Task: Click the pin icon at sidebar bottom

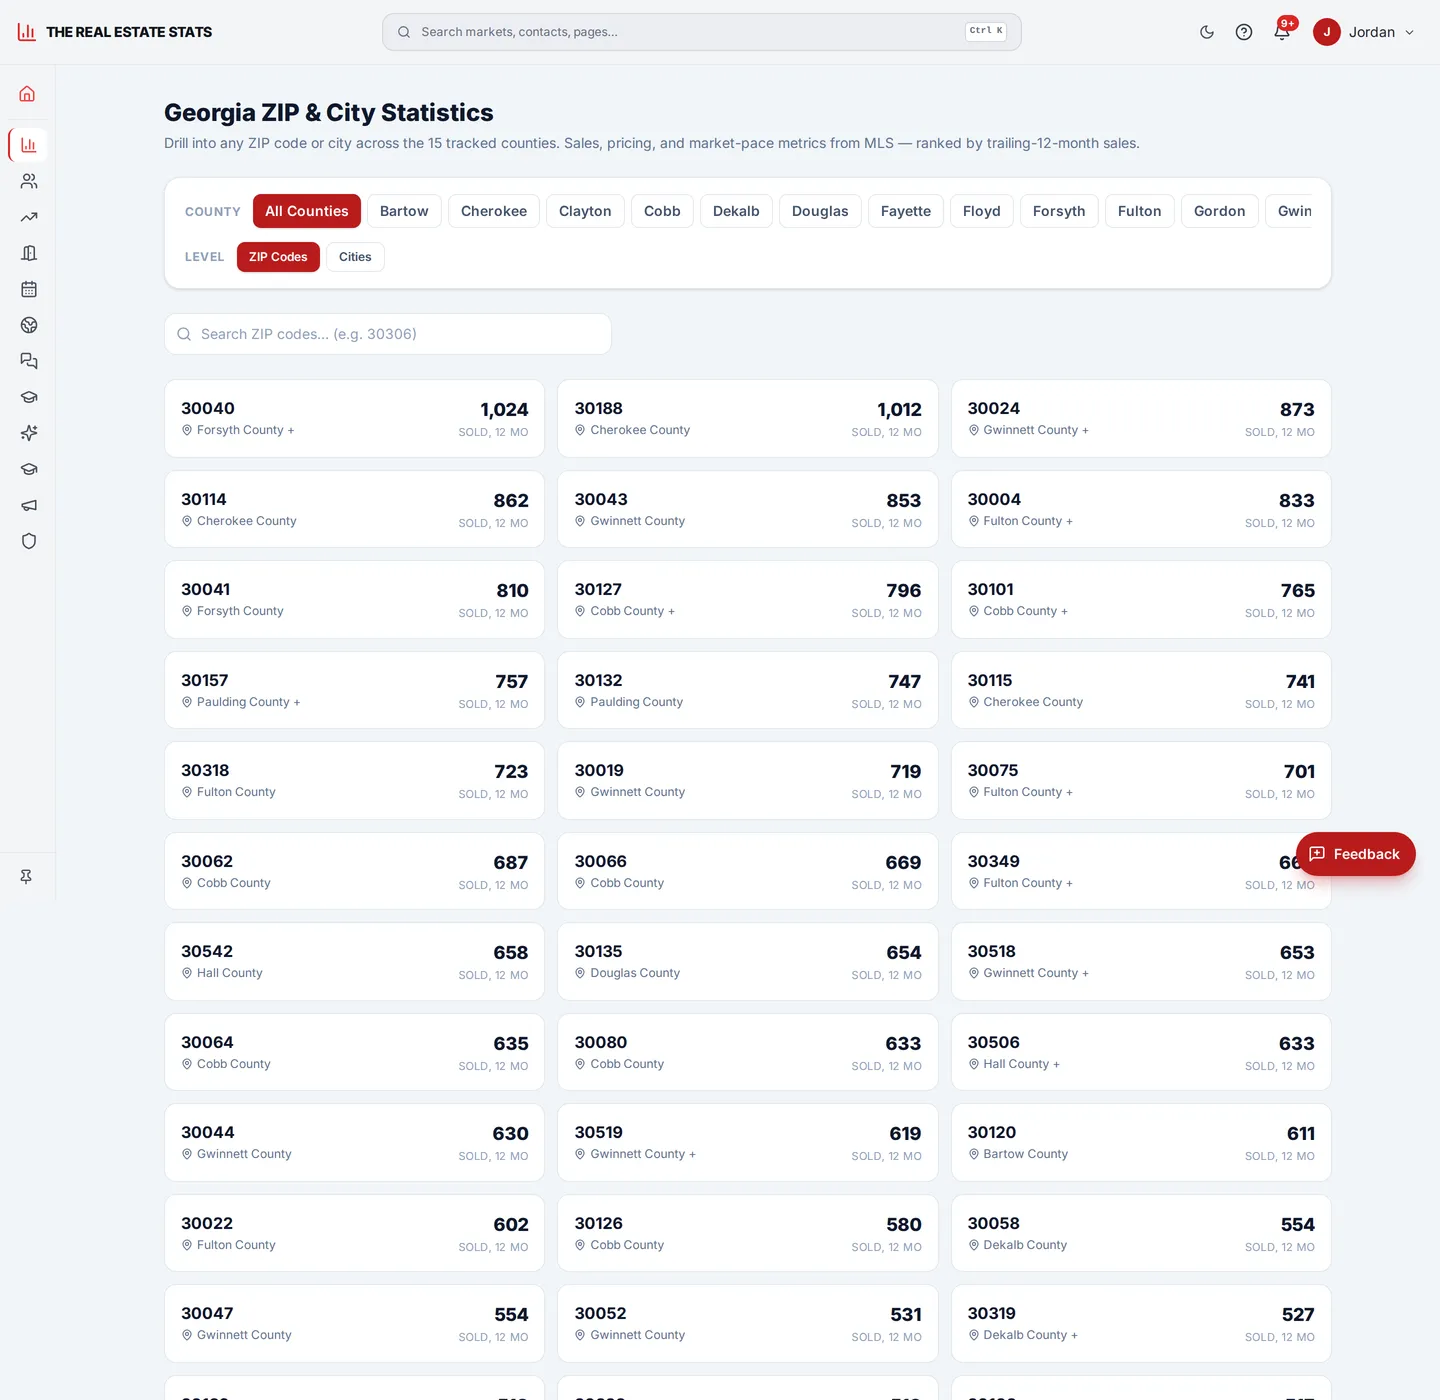Action: coord(26,877)
